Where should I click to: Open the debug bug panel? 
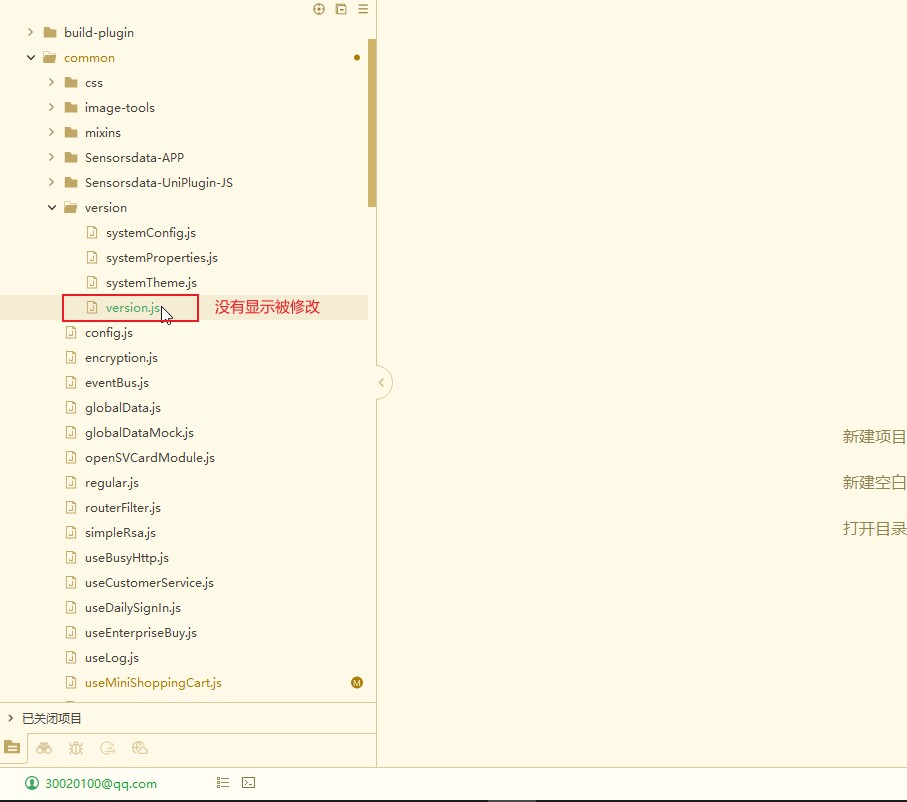coord(76,747)
